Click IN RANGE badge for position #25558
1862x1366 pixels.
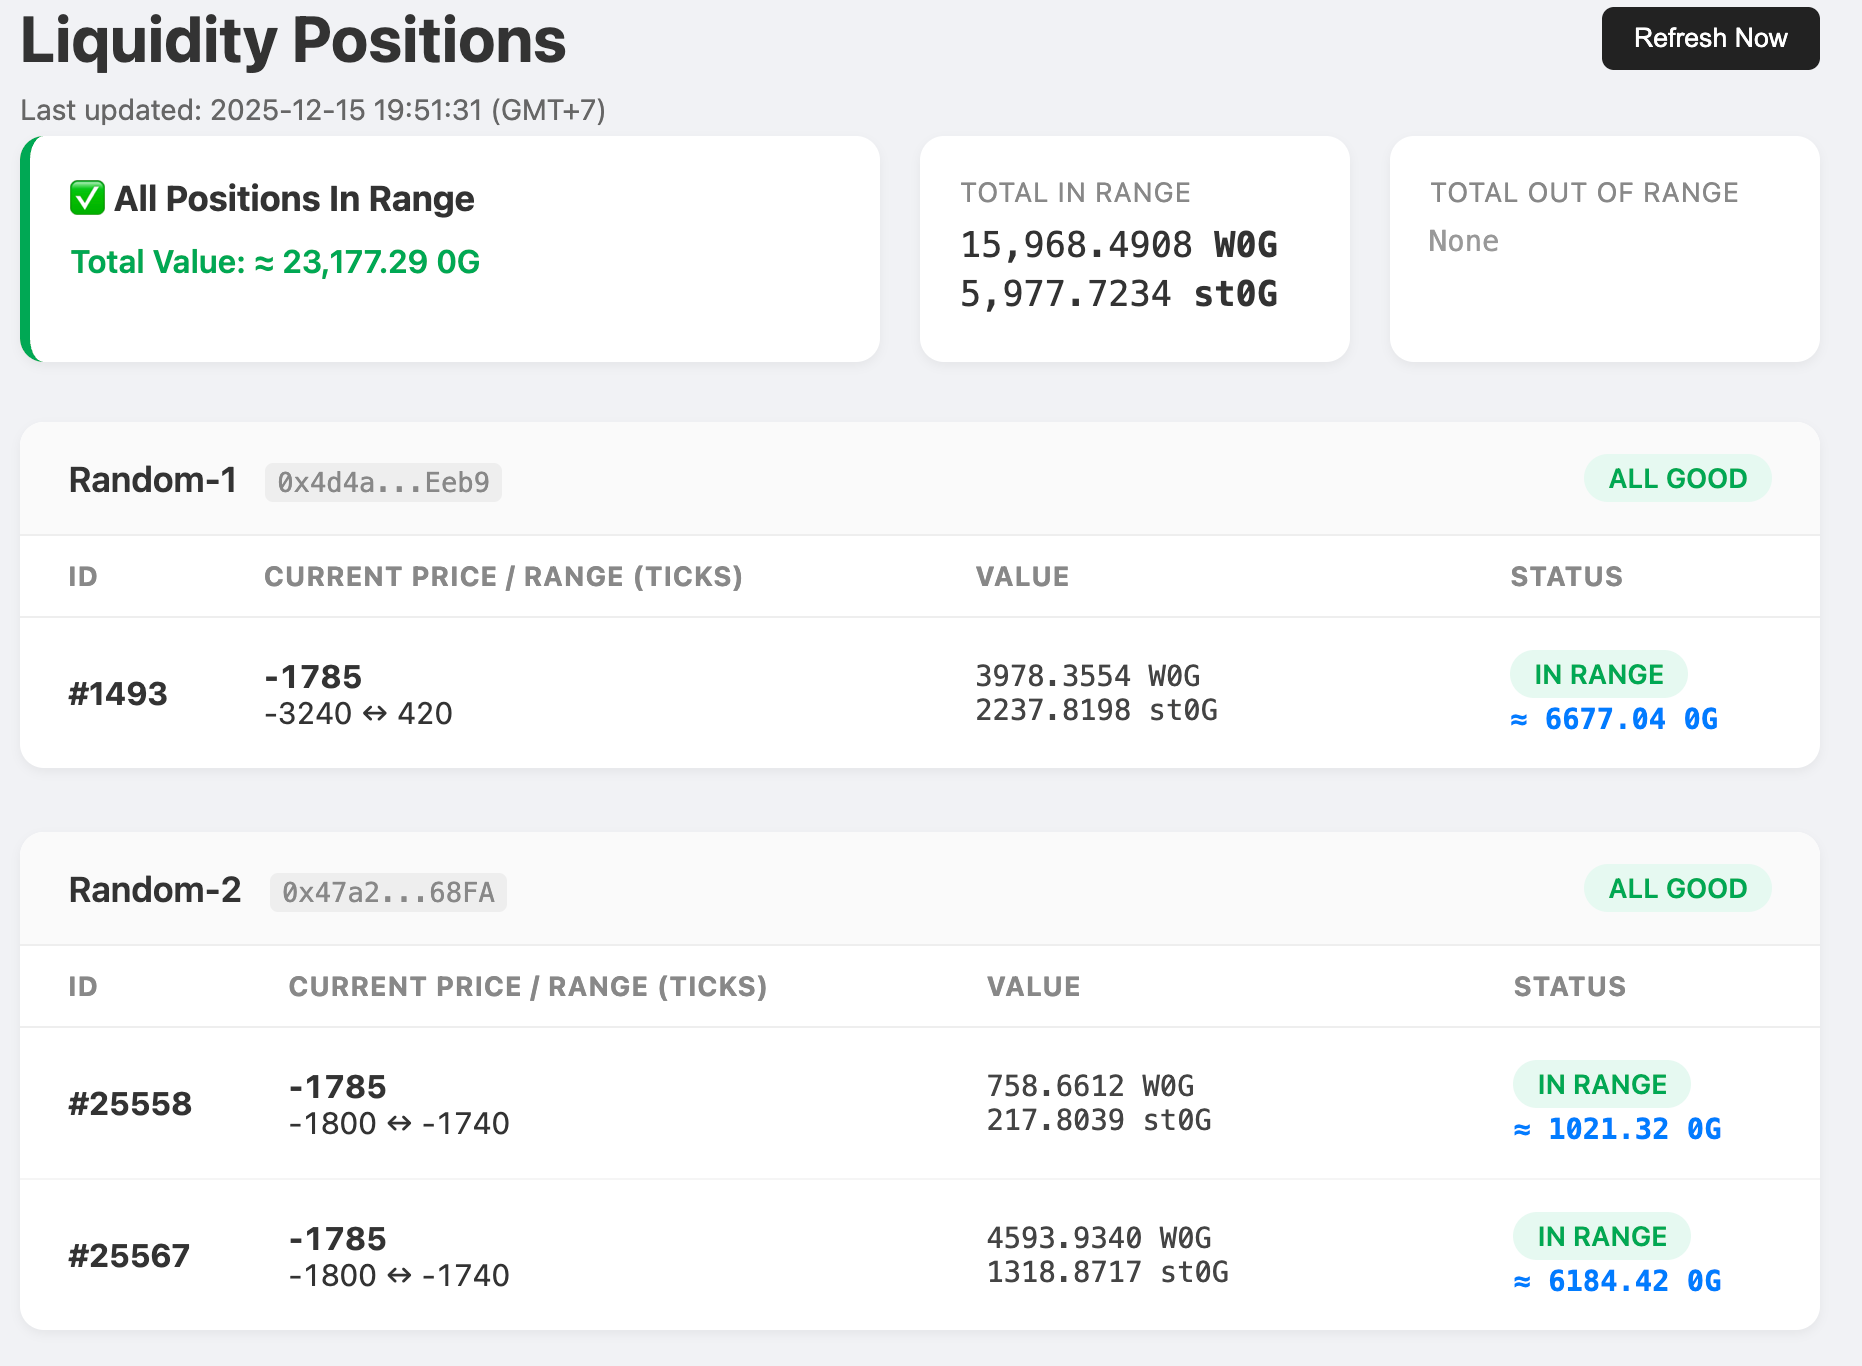1601,1085
